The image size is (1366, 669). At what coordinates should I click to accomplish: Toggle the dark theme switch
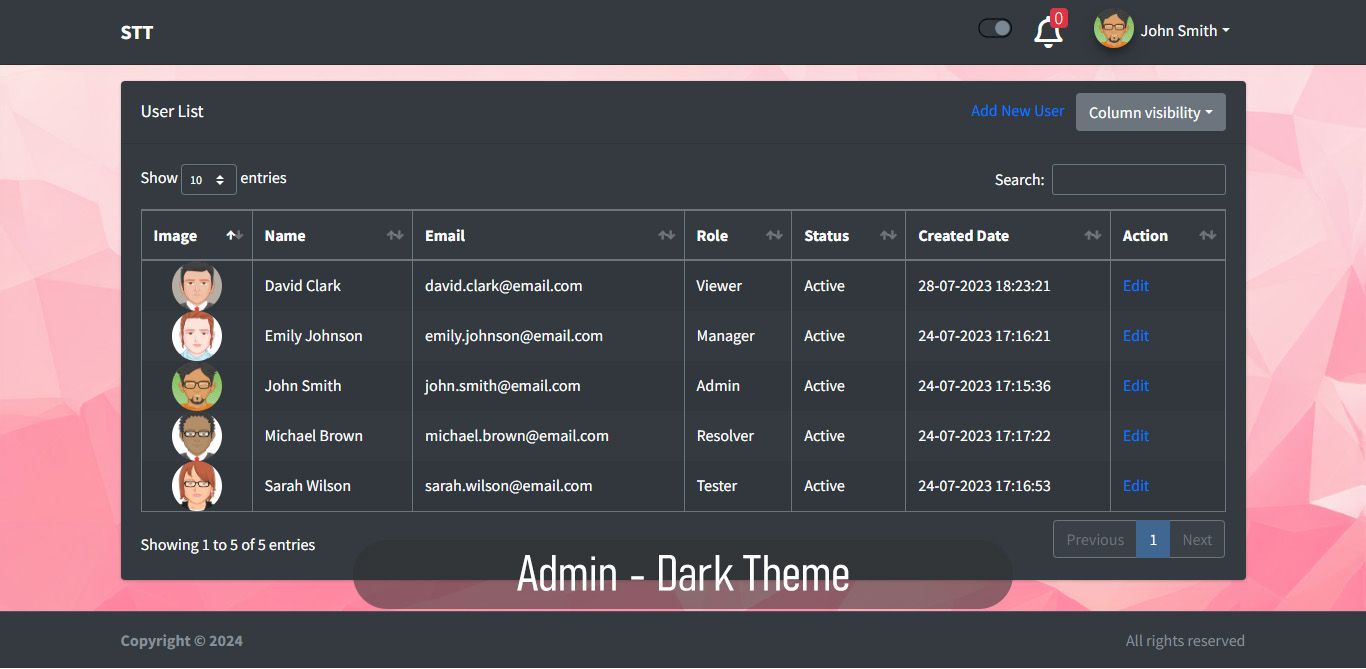point(995,29)
